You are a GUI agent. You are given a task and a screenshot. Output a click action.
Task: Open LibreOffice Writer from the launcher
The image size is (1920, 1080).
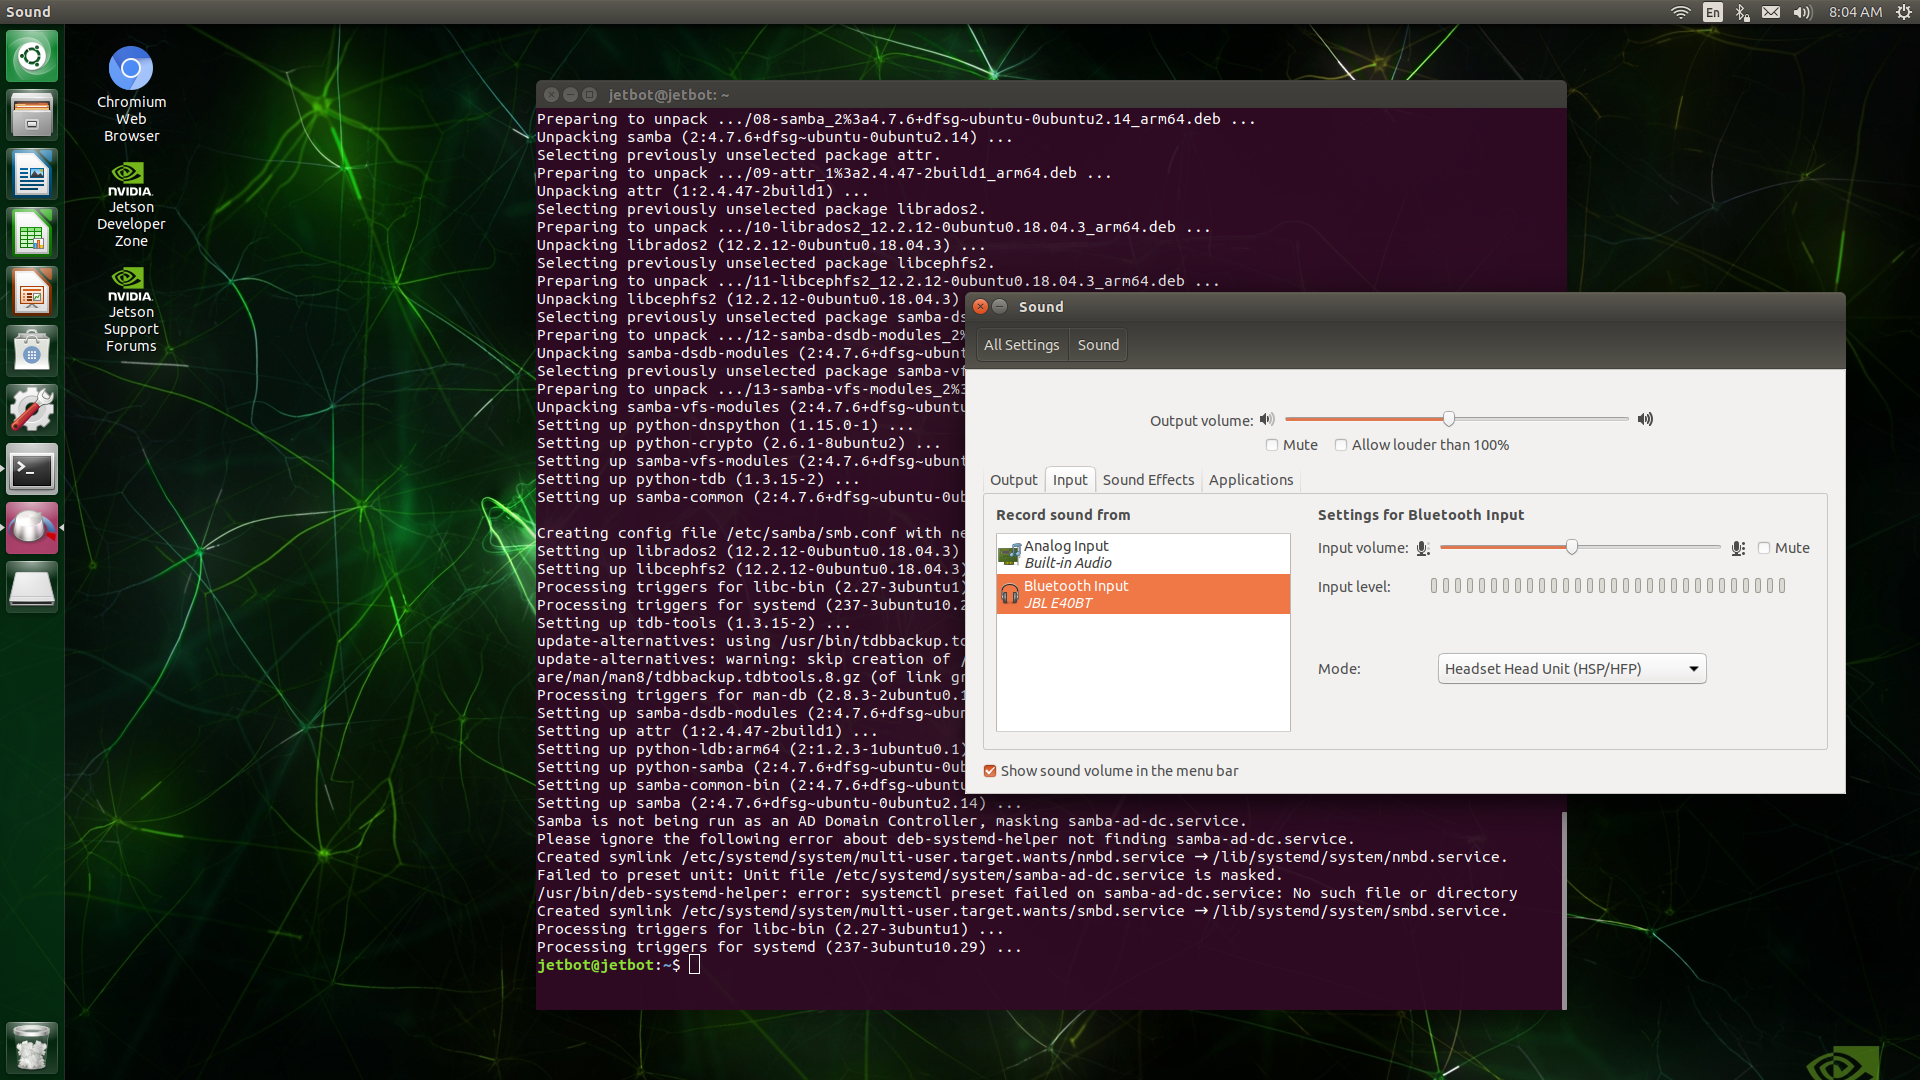coord(32,175)
